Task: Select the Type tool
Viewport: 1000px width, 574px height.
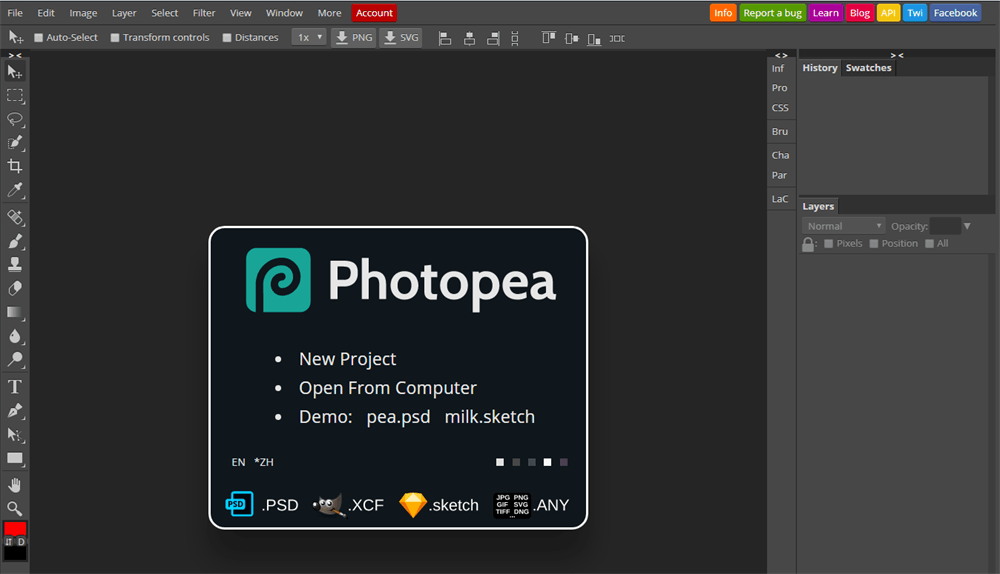Action: [x=15, y=386]
